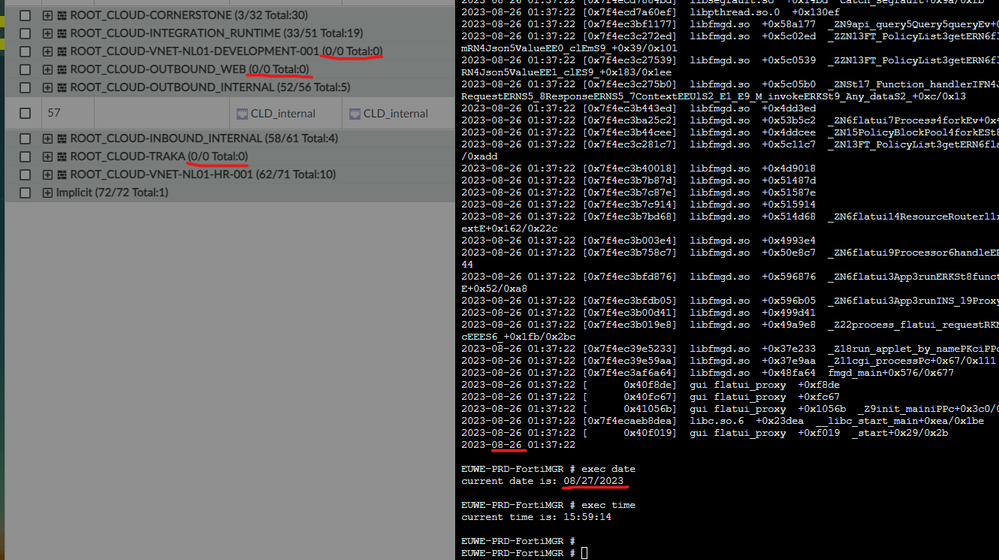Click the first CLD_internal interface icon
This screenshot has width=999, height=560.
242,114
